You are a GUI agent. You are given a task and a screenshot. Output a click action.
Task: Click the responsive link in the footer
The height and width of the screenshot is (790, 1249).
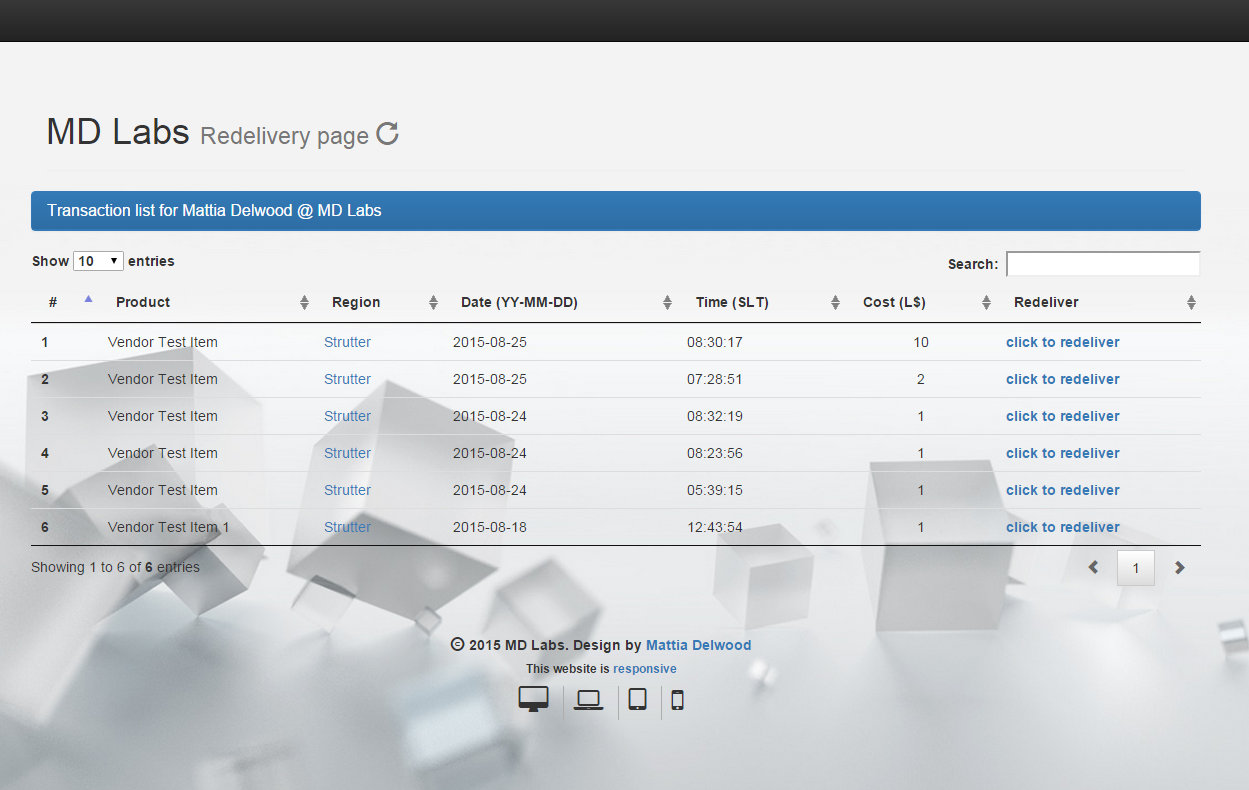coord(645,668)
